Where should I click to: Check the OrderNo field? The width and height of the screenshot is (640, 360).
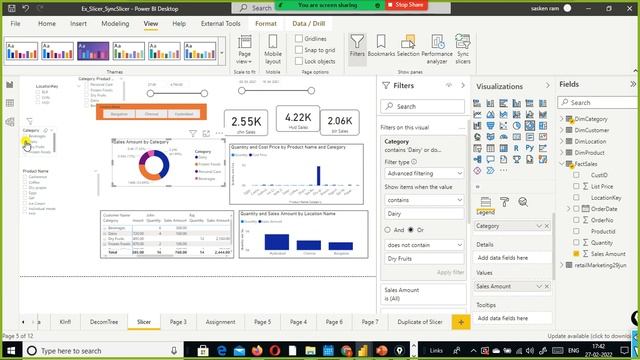(x=576, y=220)
